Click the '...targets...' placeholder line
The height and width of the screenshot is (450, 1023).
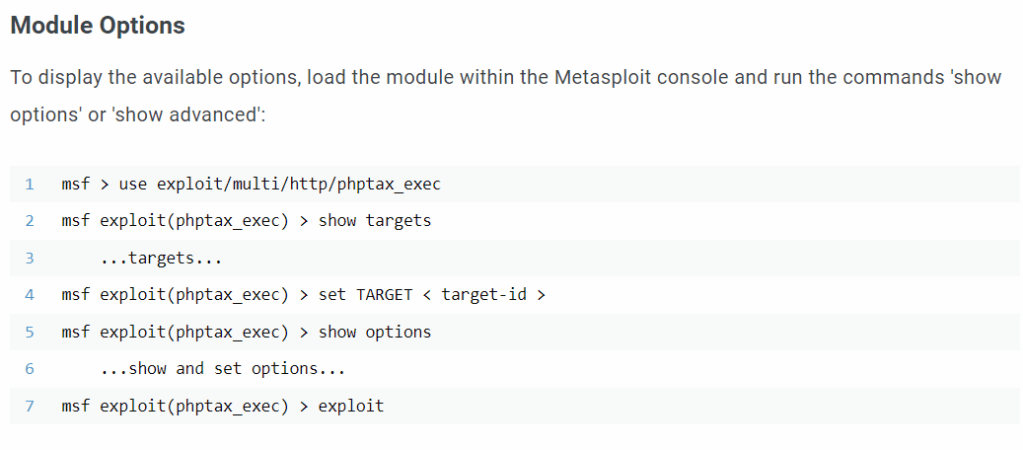[x=160, y=258]
